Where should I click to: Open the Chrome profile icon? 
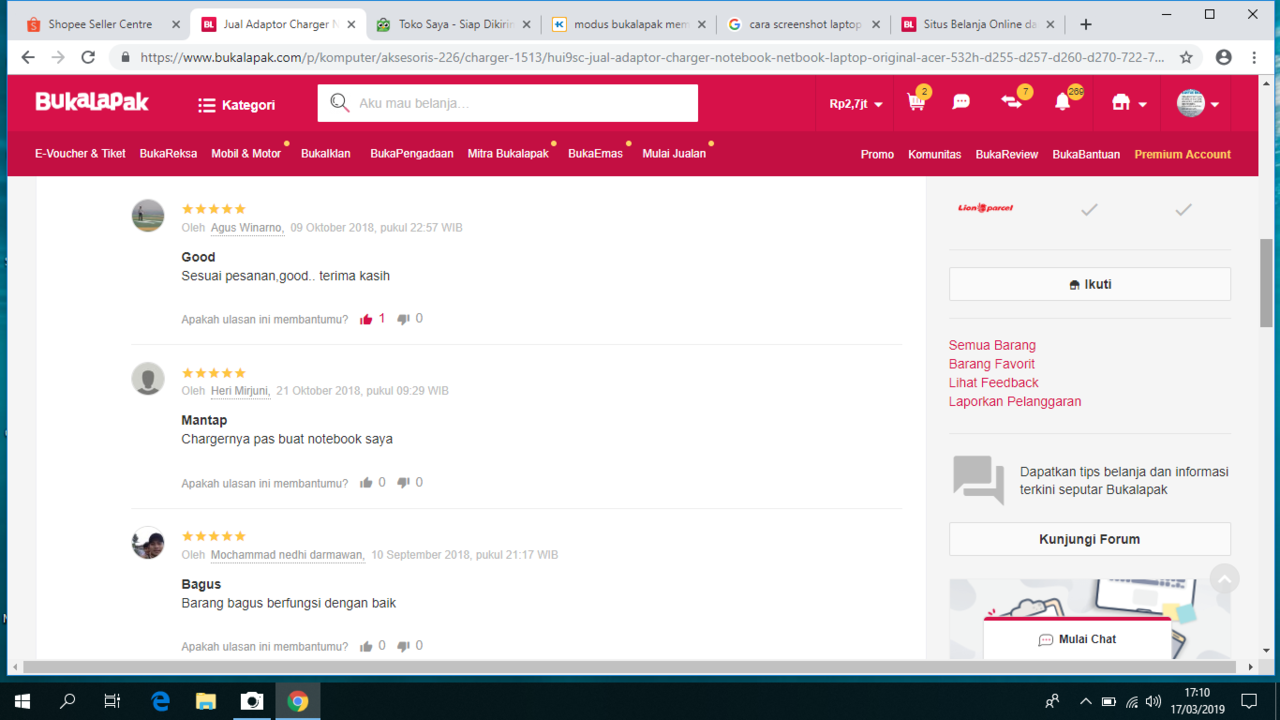[1223, 57]
